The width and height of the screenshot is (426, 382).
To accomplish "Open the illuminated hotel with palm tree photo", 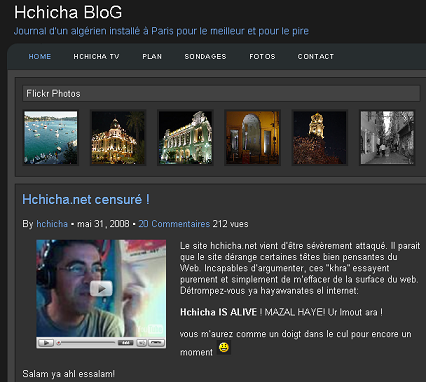I will point(118,138).
